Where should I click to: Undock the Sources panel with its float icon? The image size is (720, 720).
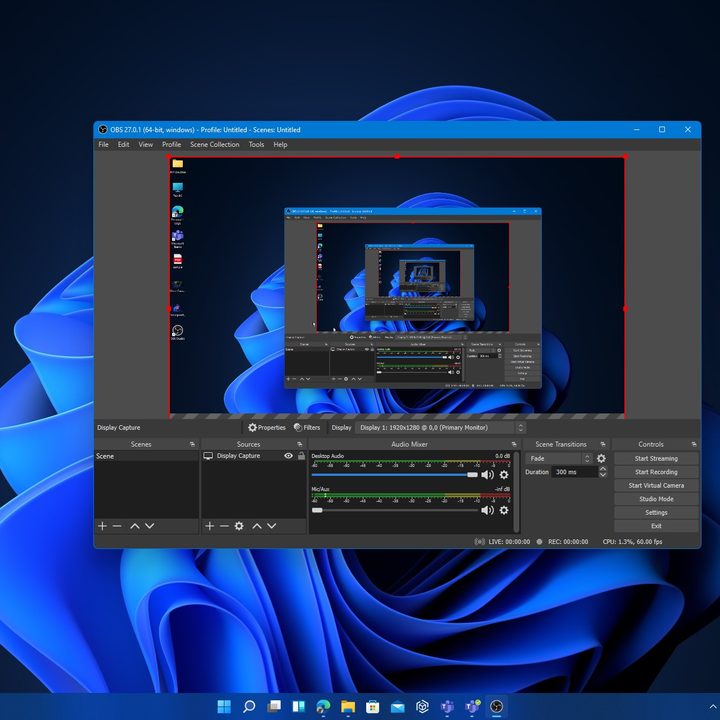coord(299,444)
